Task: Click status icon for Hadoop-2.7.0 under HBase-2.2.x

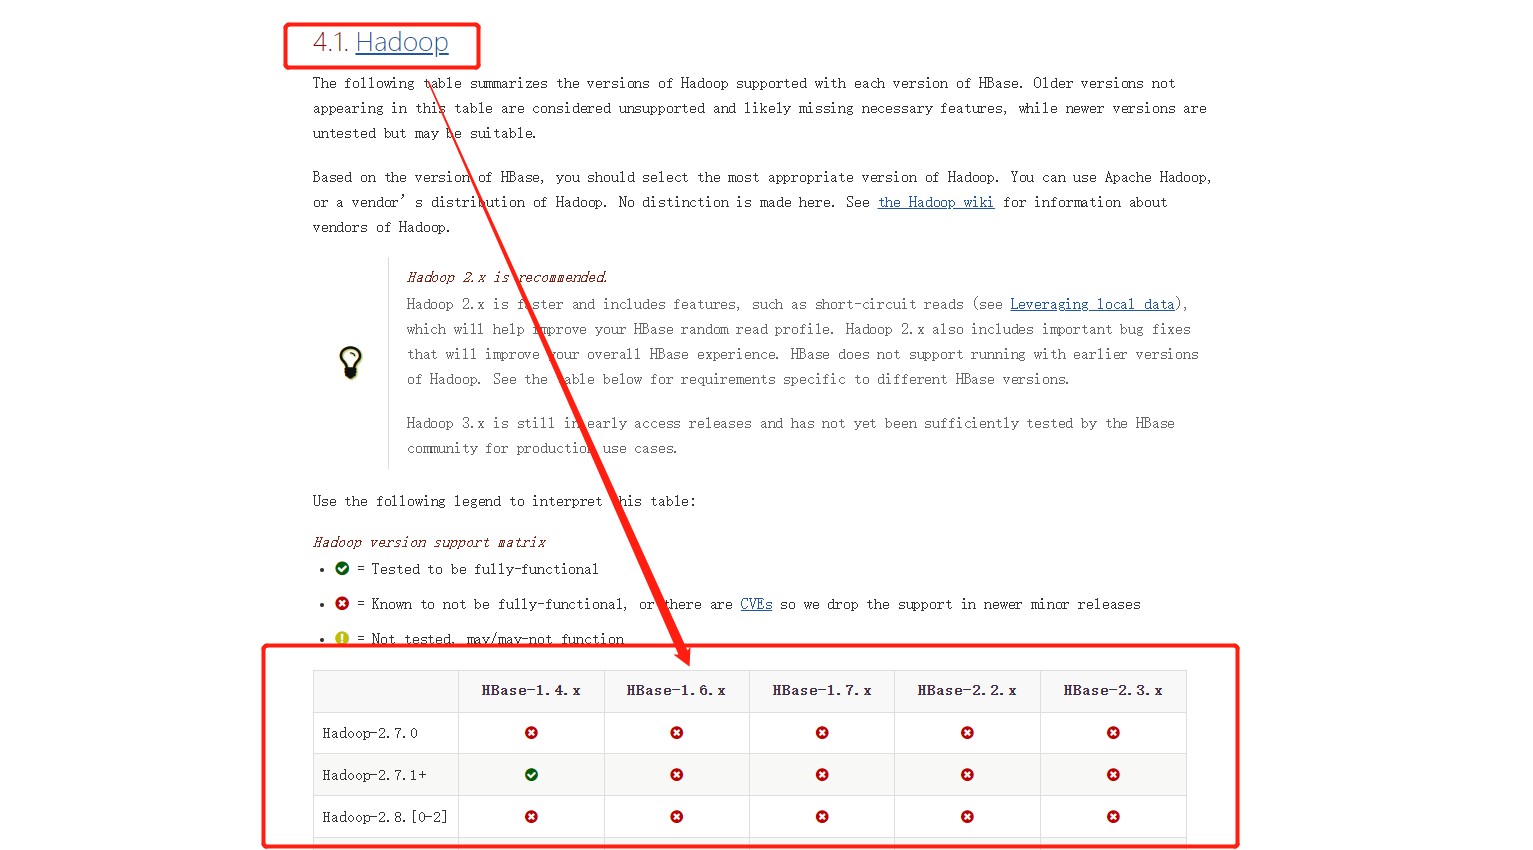Action: tap(967, 733)
